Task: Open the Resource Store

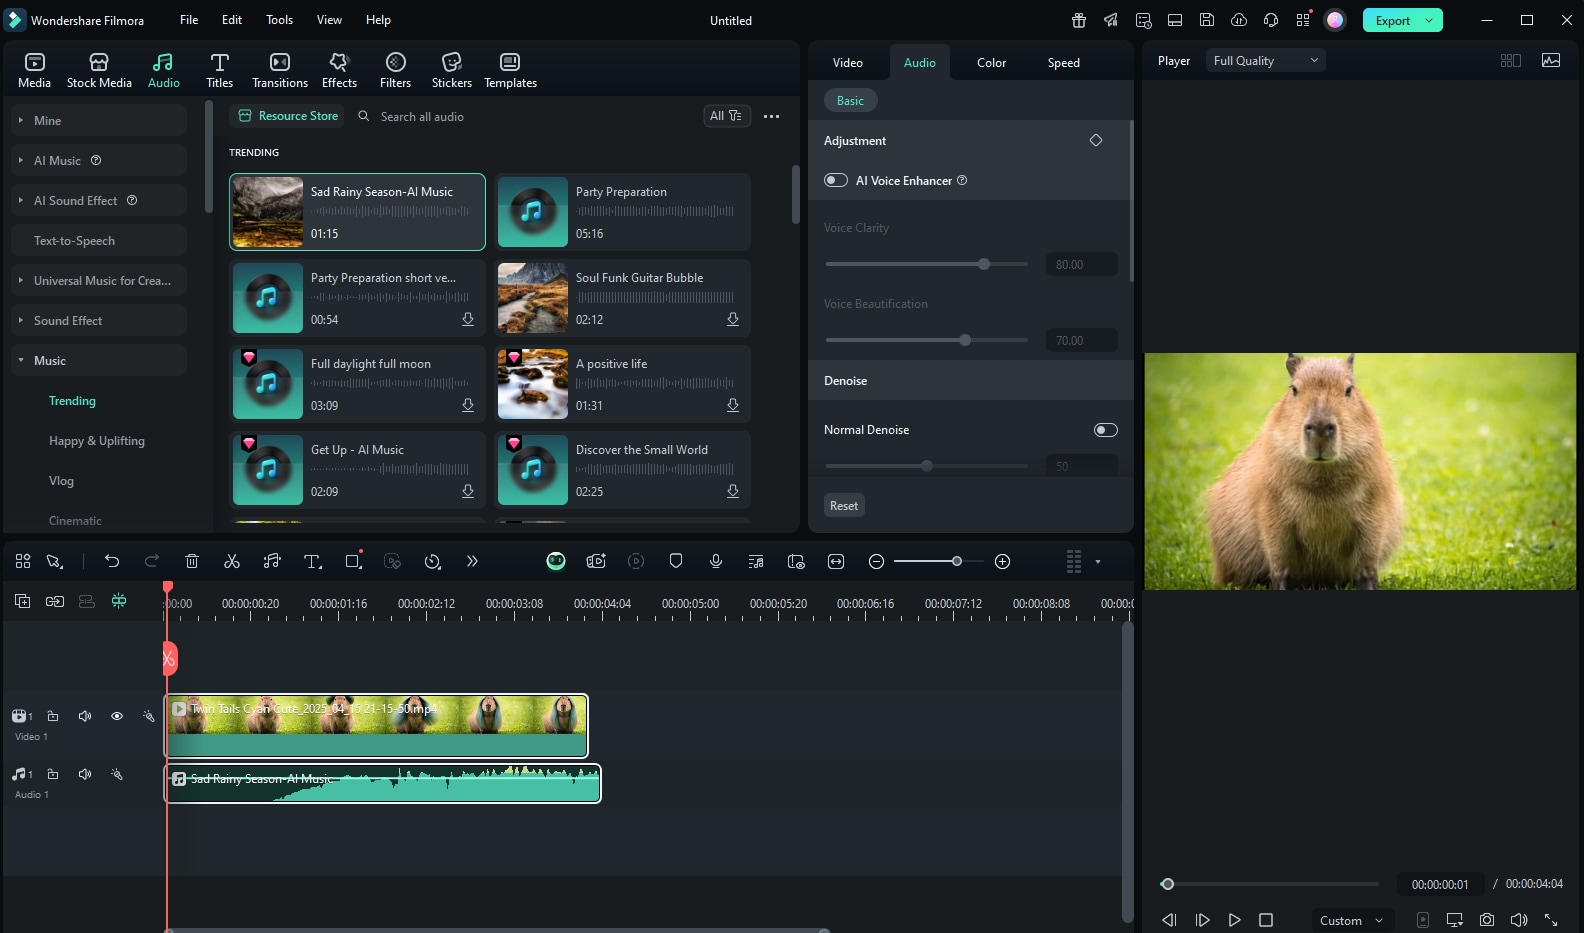Action: (288, 116)
